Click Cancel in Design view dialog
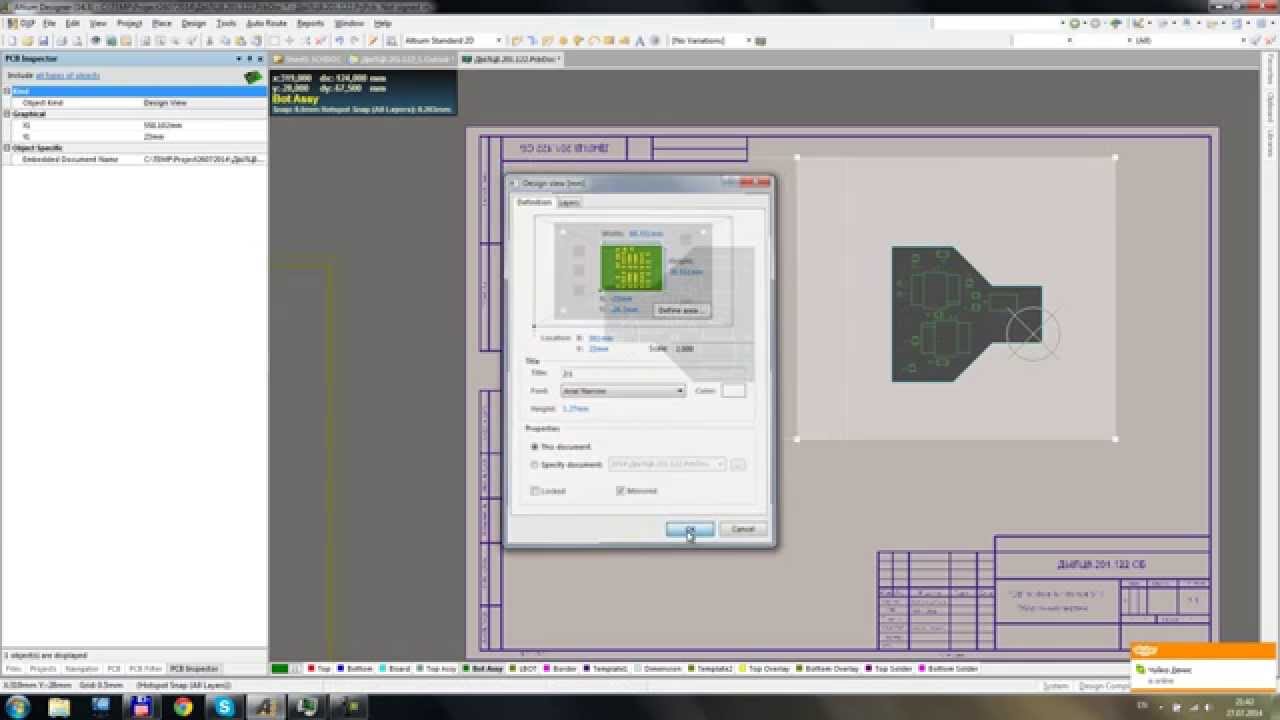The width and height of the screenshot is (1280, 720). [743, 529]
